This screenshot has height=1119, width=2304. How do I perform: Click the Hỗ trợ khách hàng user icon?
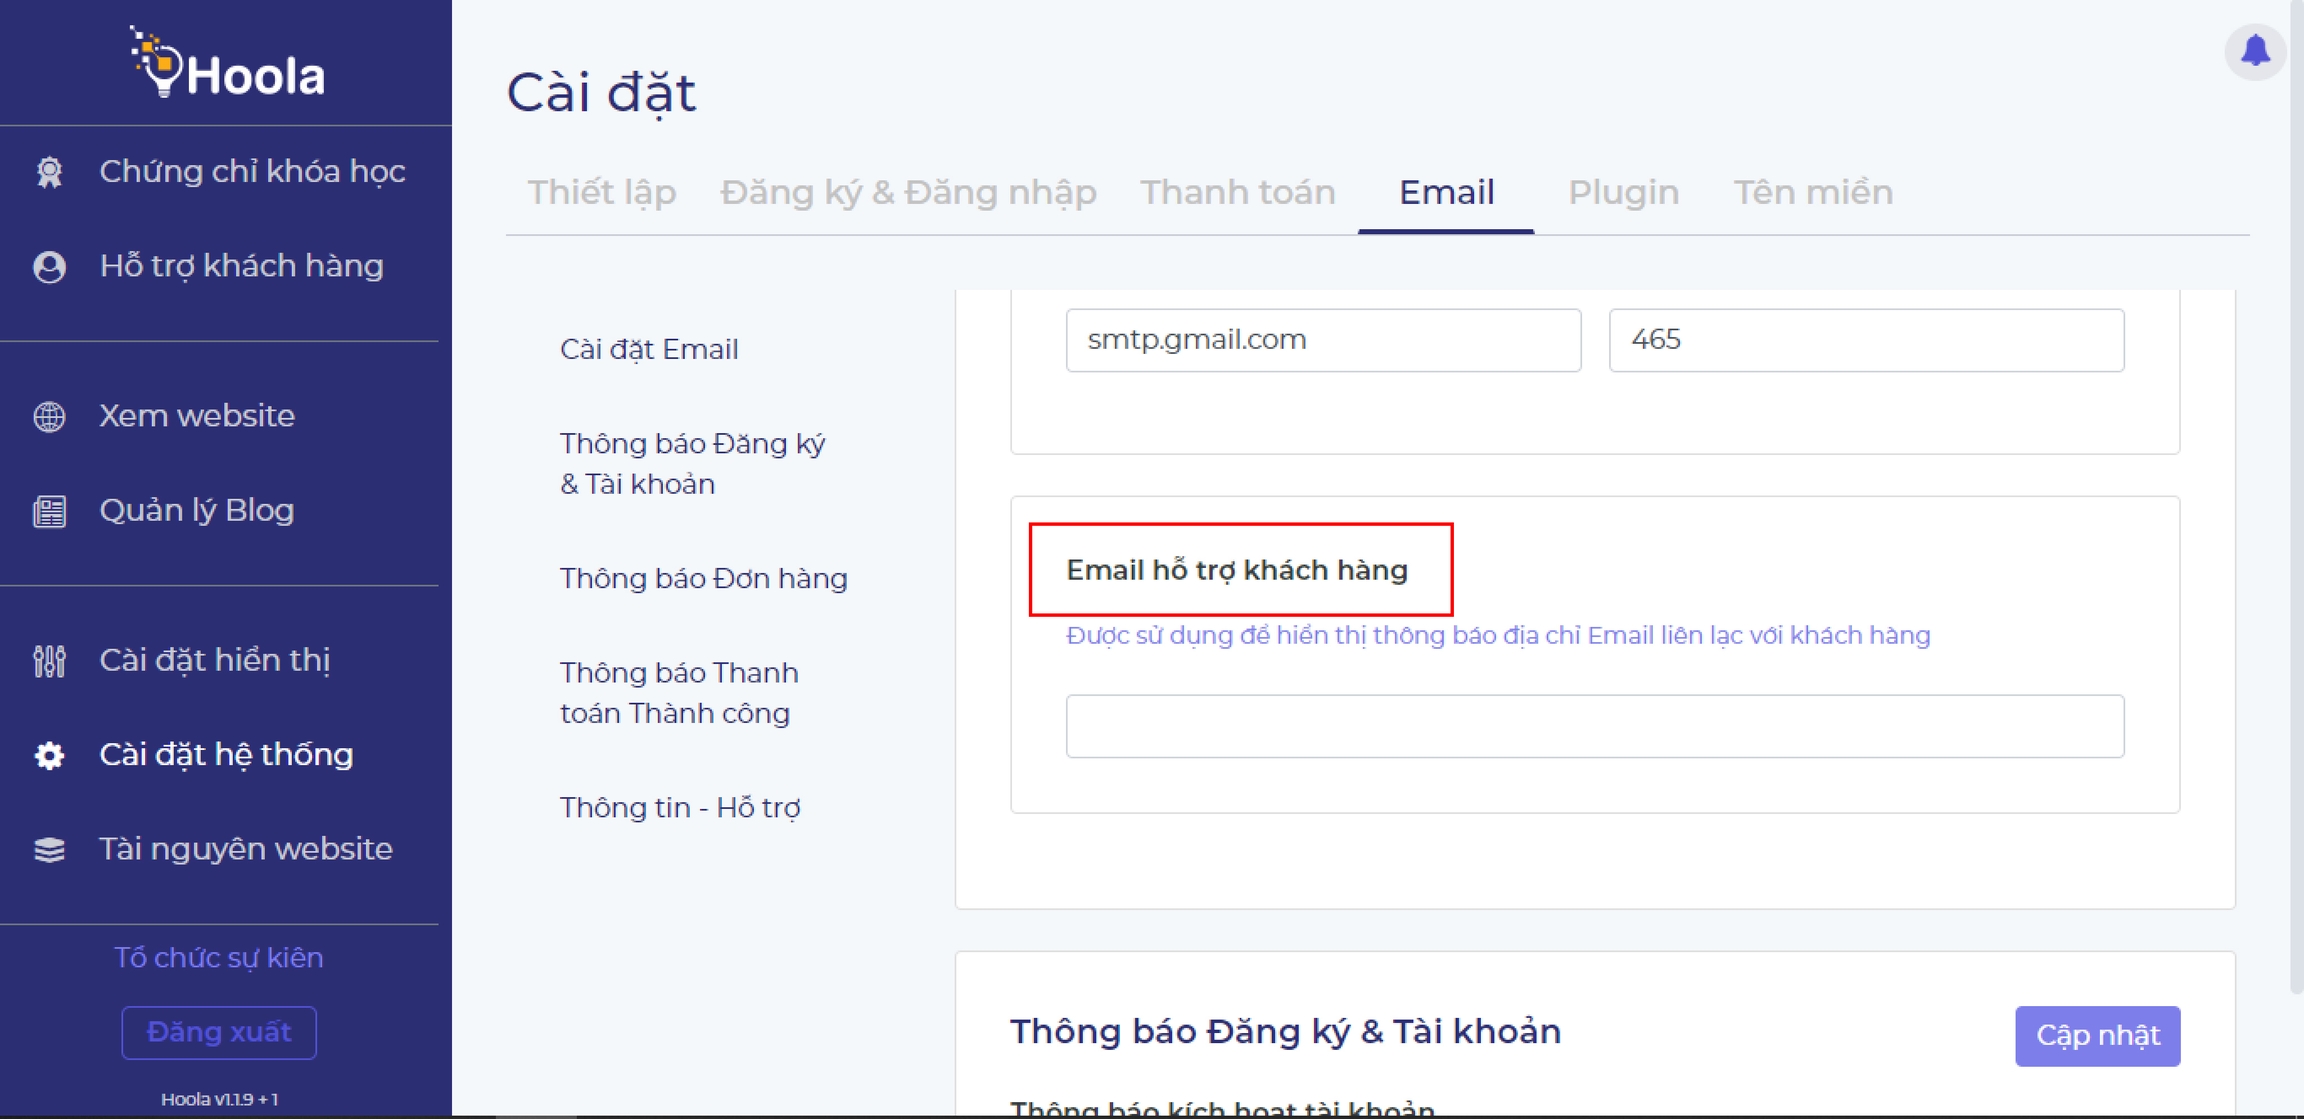[49, 267]
